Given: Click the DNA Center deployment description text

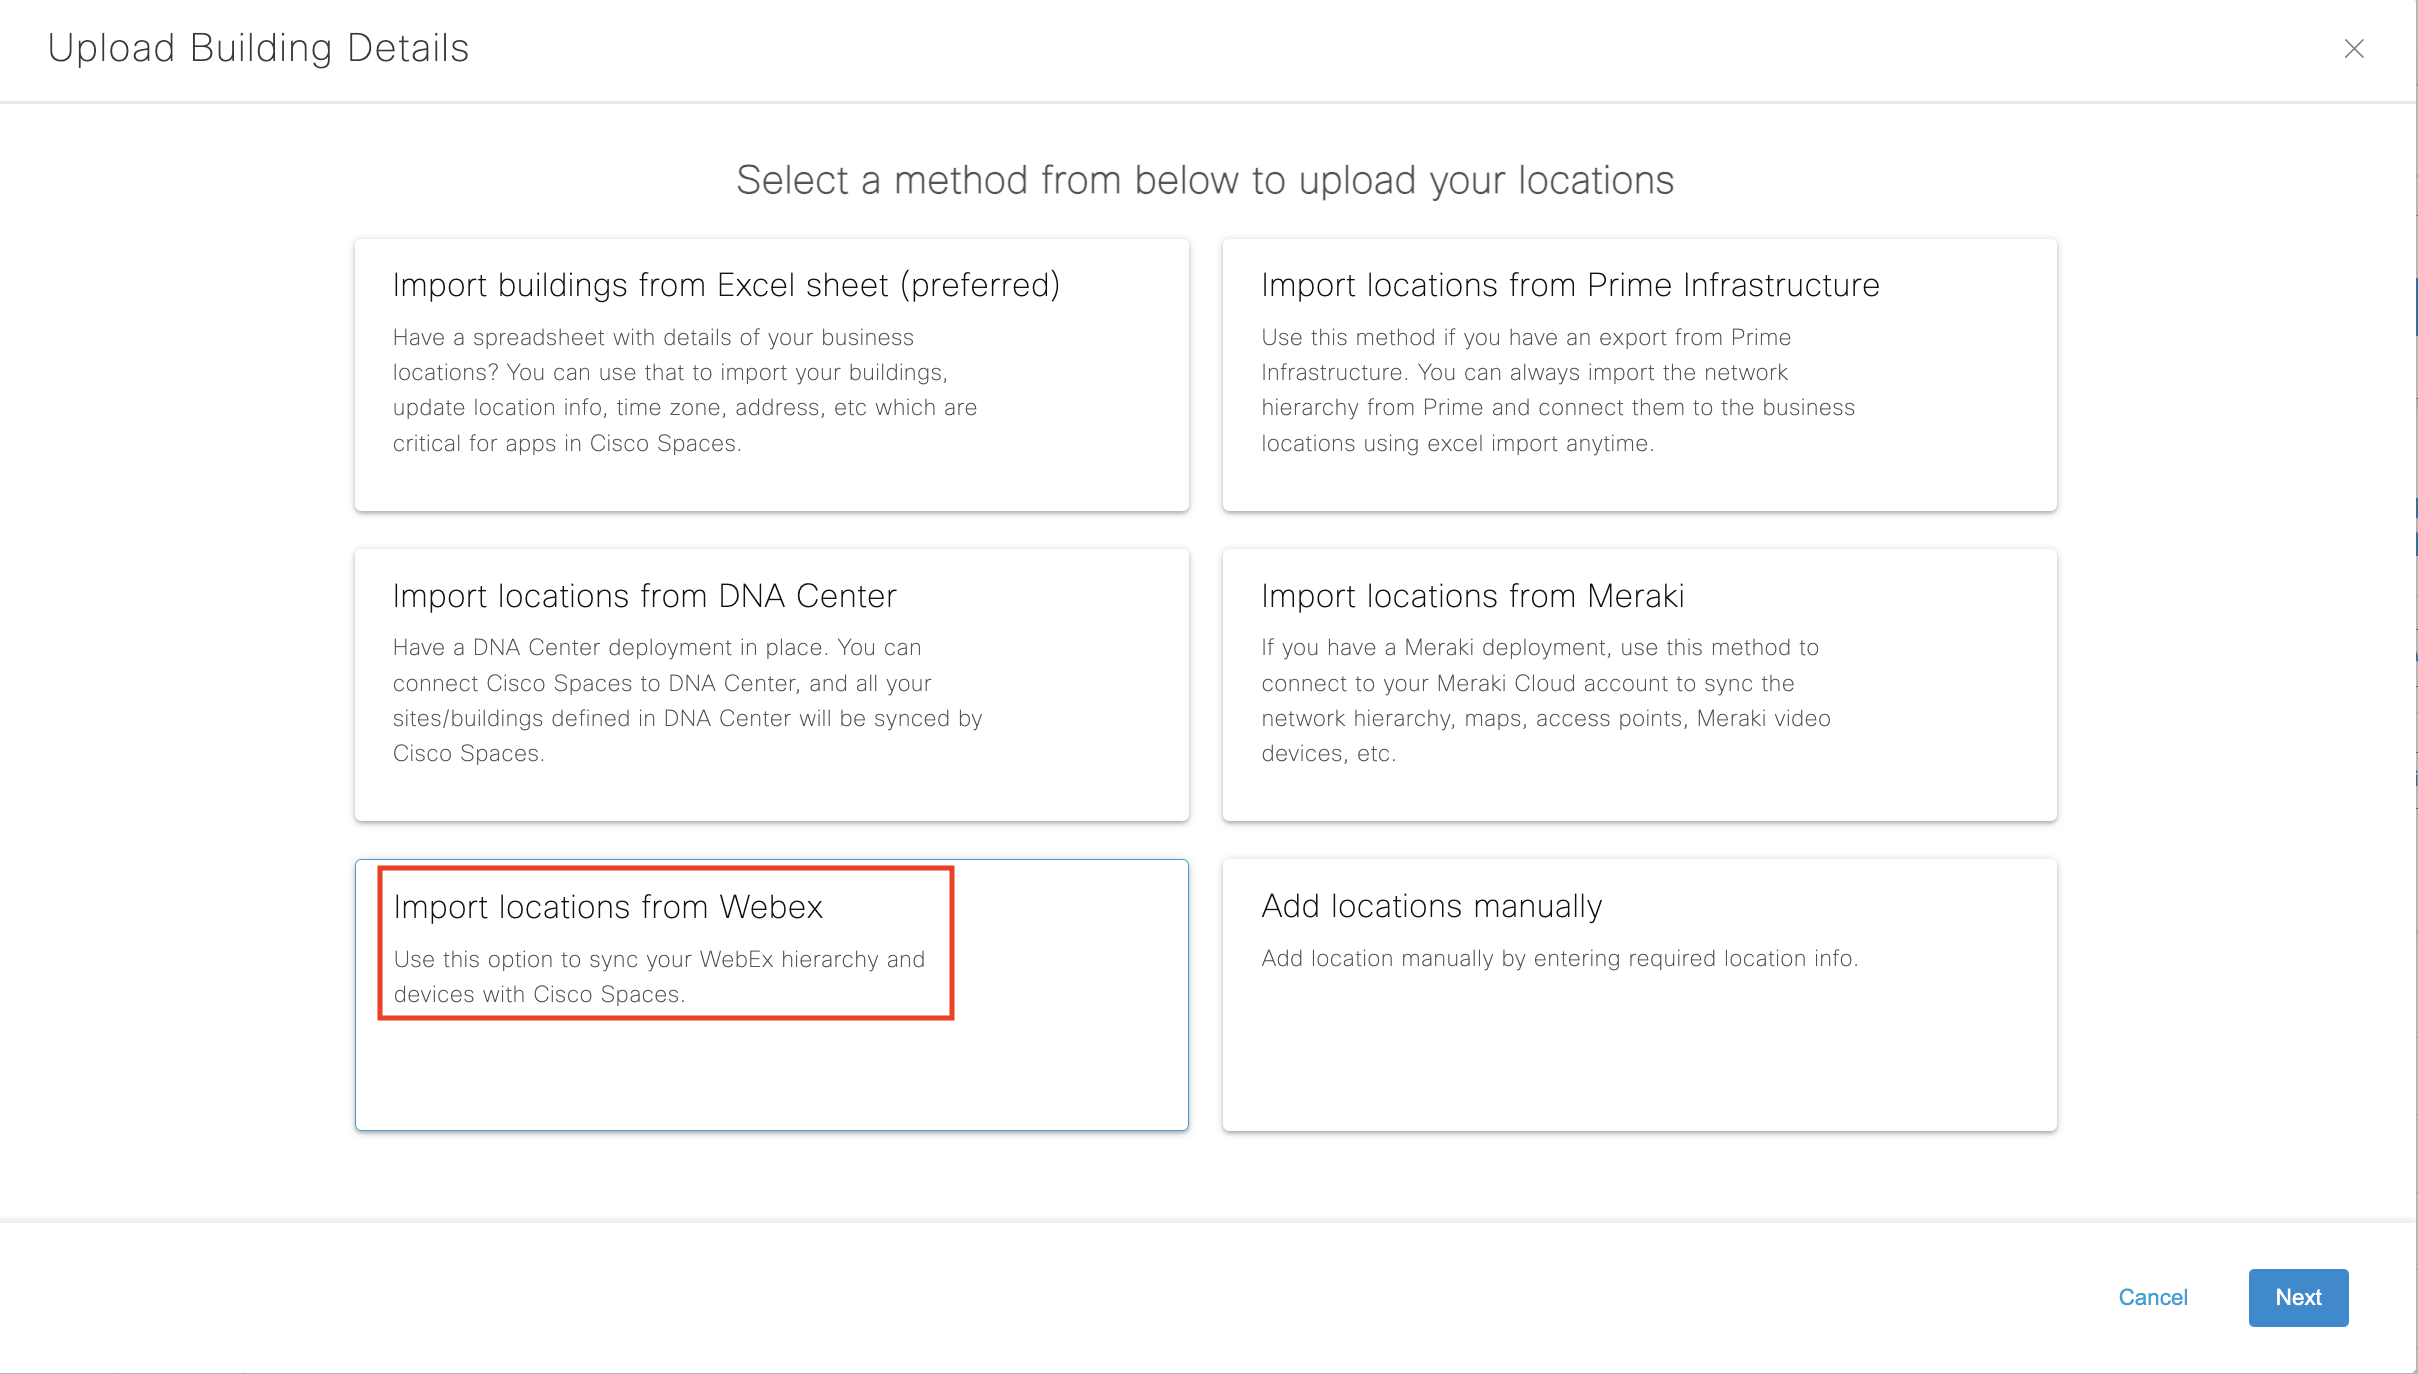Looking at the screenshot, I should pos(687,700).
